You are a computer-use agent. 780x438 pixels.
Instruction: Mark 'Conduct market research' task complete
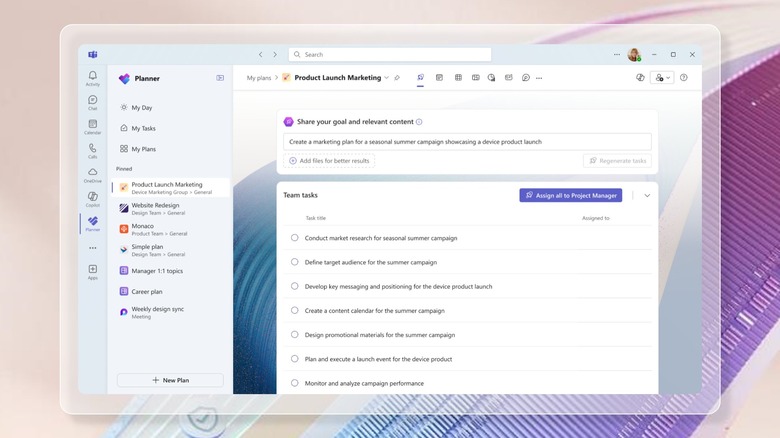pyautogui.click(x=295, y=238)
